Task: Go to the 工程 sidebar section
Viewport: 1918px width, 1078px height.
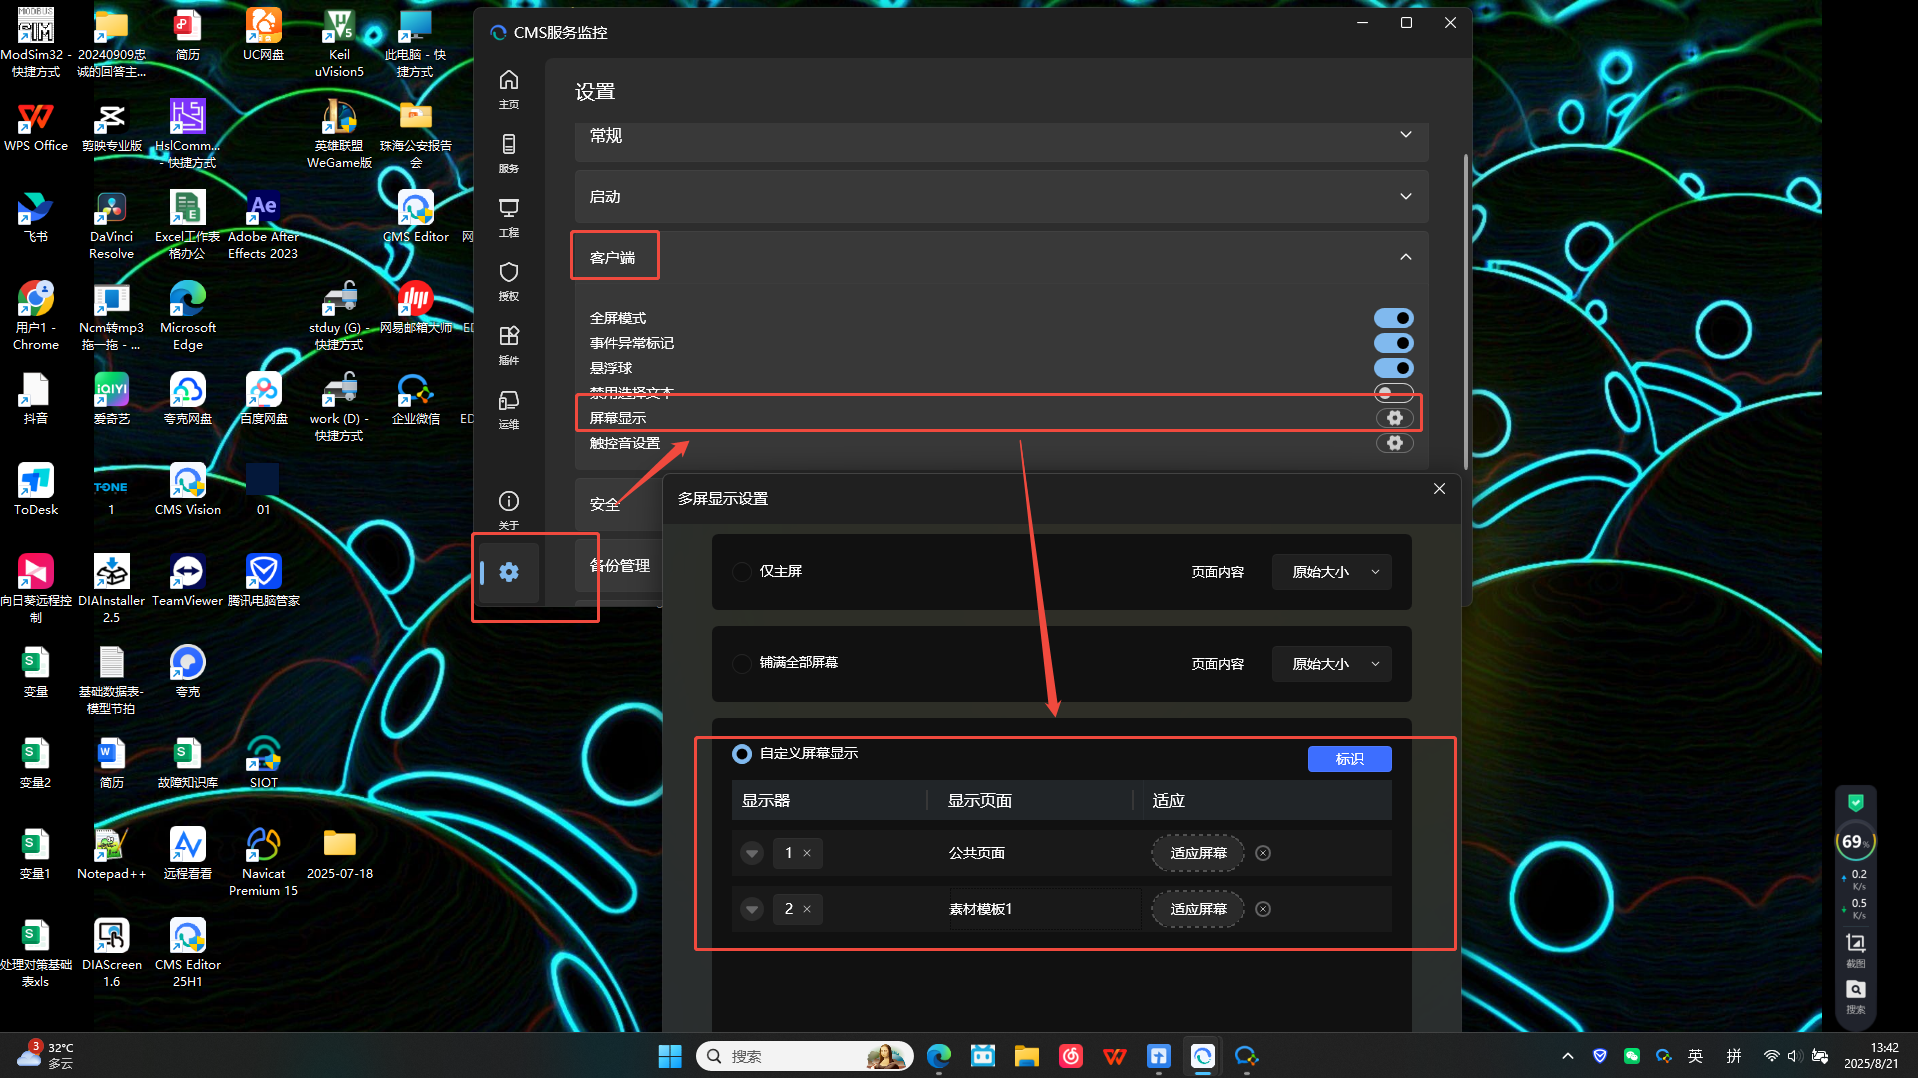Action: (508, 216)
